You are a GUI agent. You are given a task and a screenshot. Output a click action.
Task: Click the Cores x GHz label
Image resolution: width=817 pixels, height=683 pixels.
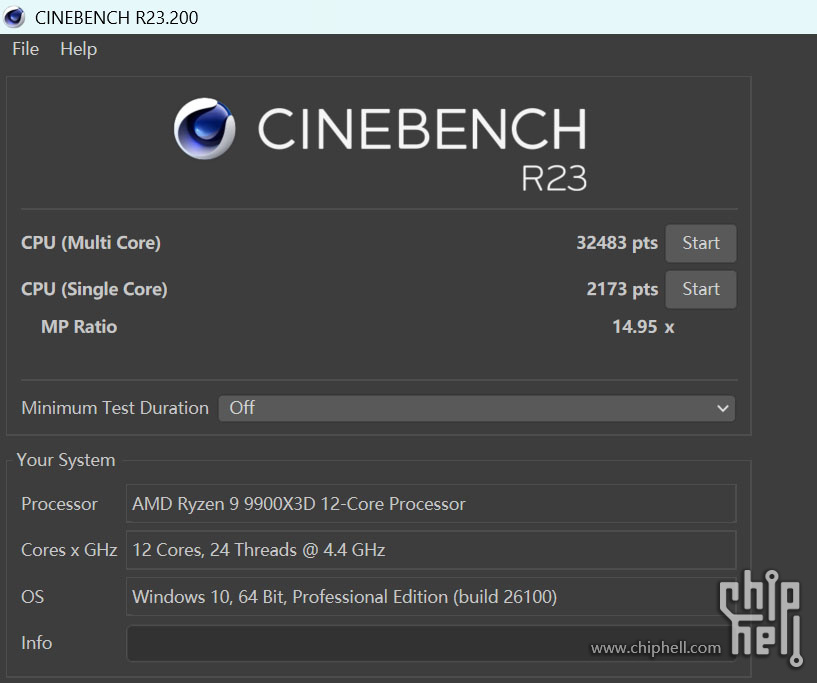[x=69, y=550]
